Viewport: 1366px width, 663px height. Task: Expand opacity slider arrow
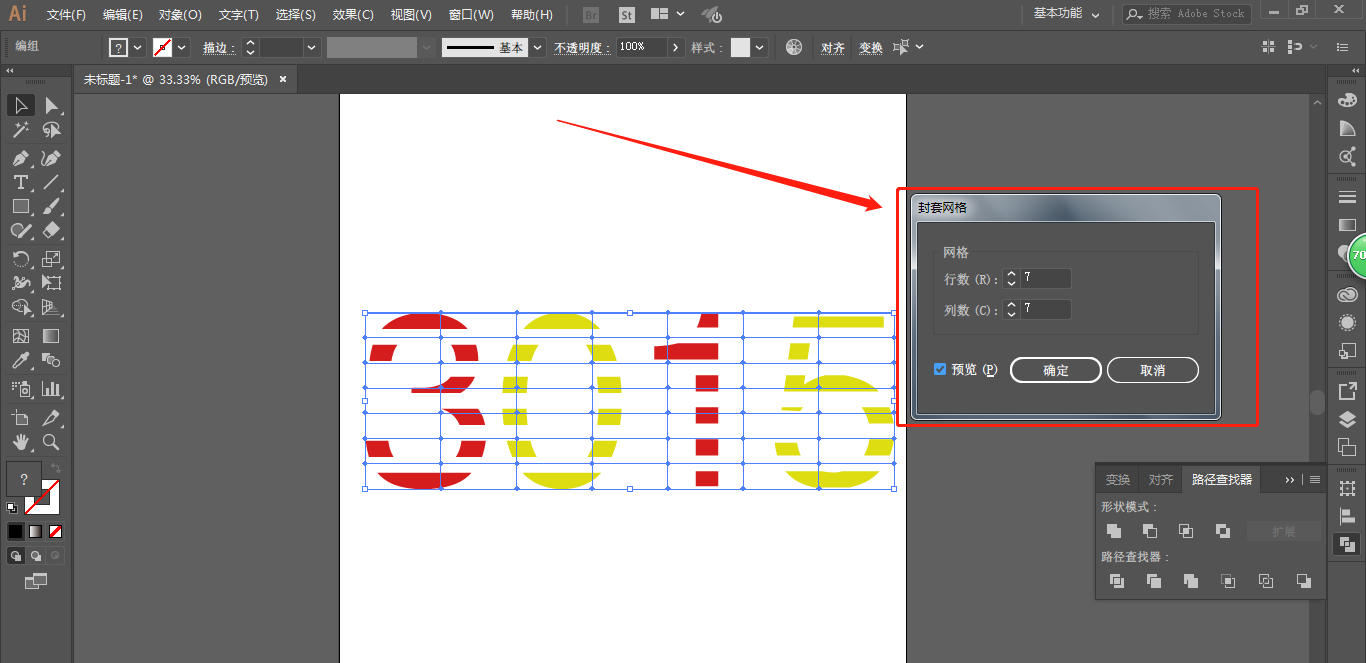point(676,47)
